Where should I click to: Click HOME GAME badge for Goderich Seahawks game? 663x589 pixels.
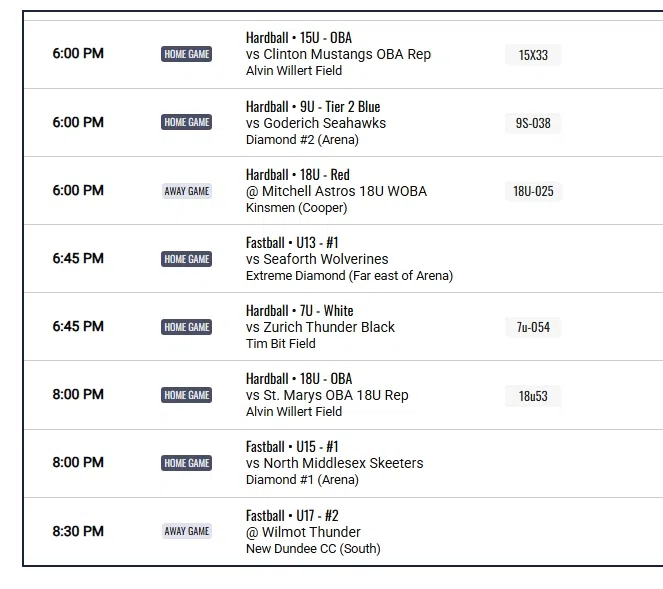click(186, 122)
